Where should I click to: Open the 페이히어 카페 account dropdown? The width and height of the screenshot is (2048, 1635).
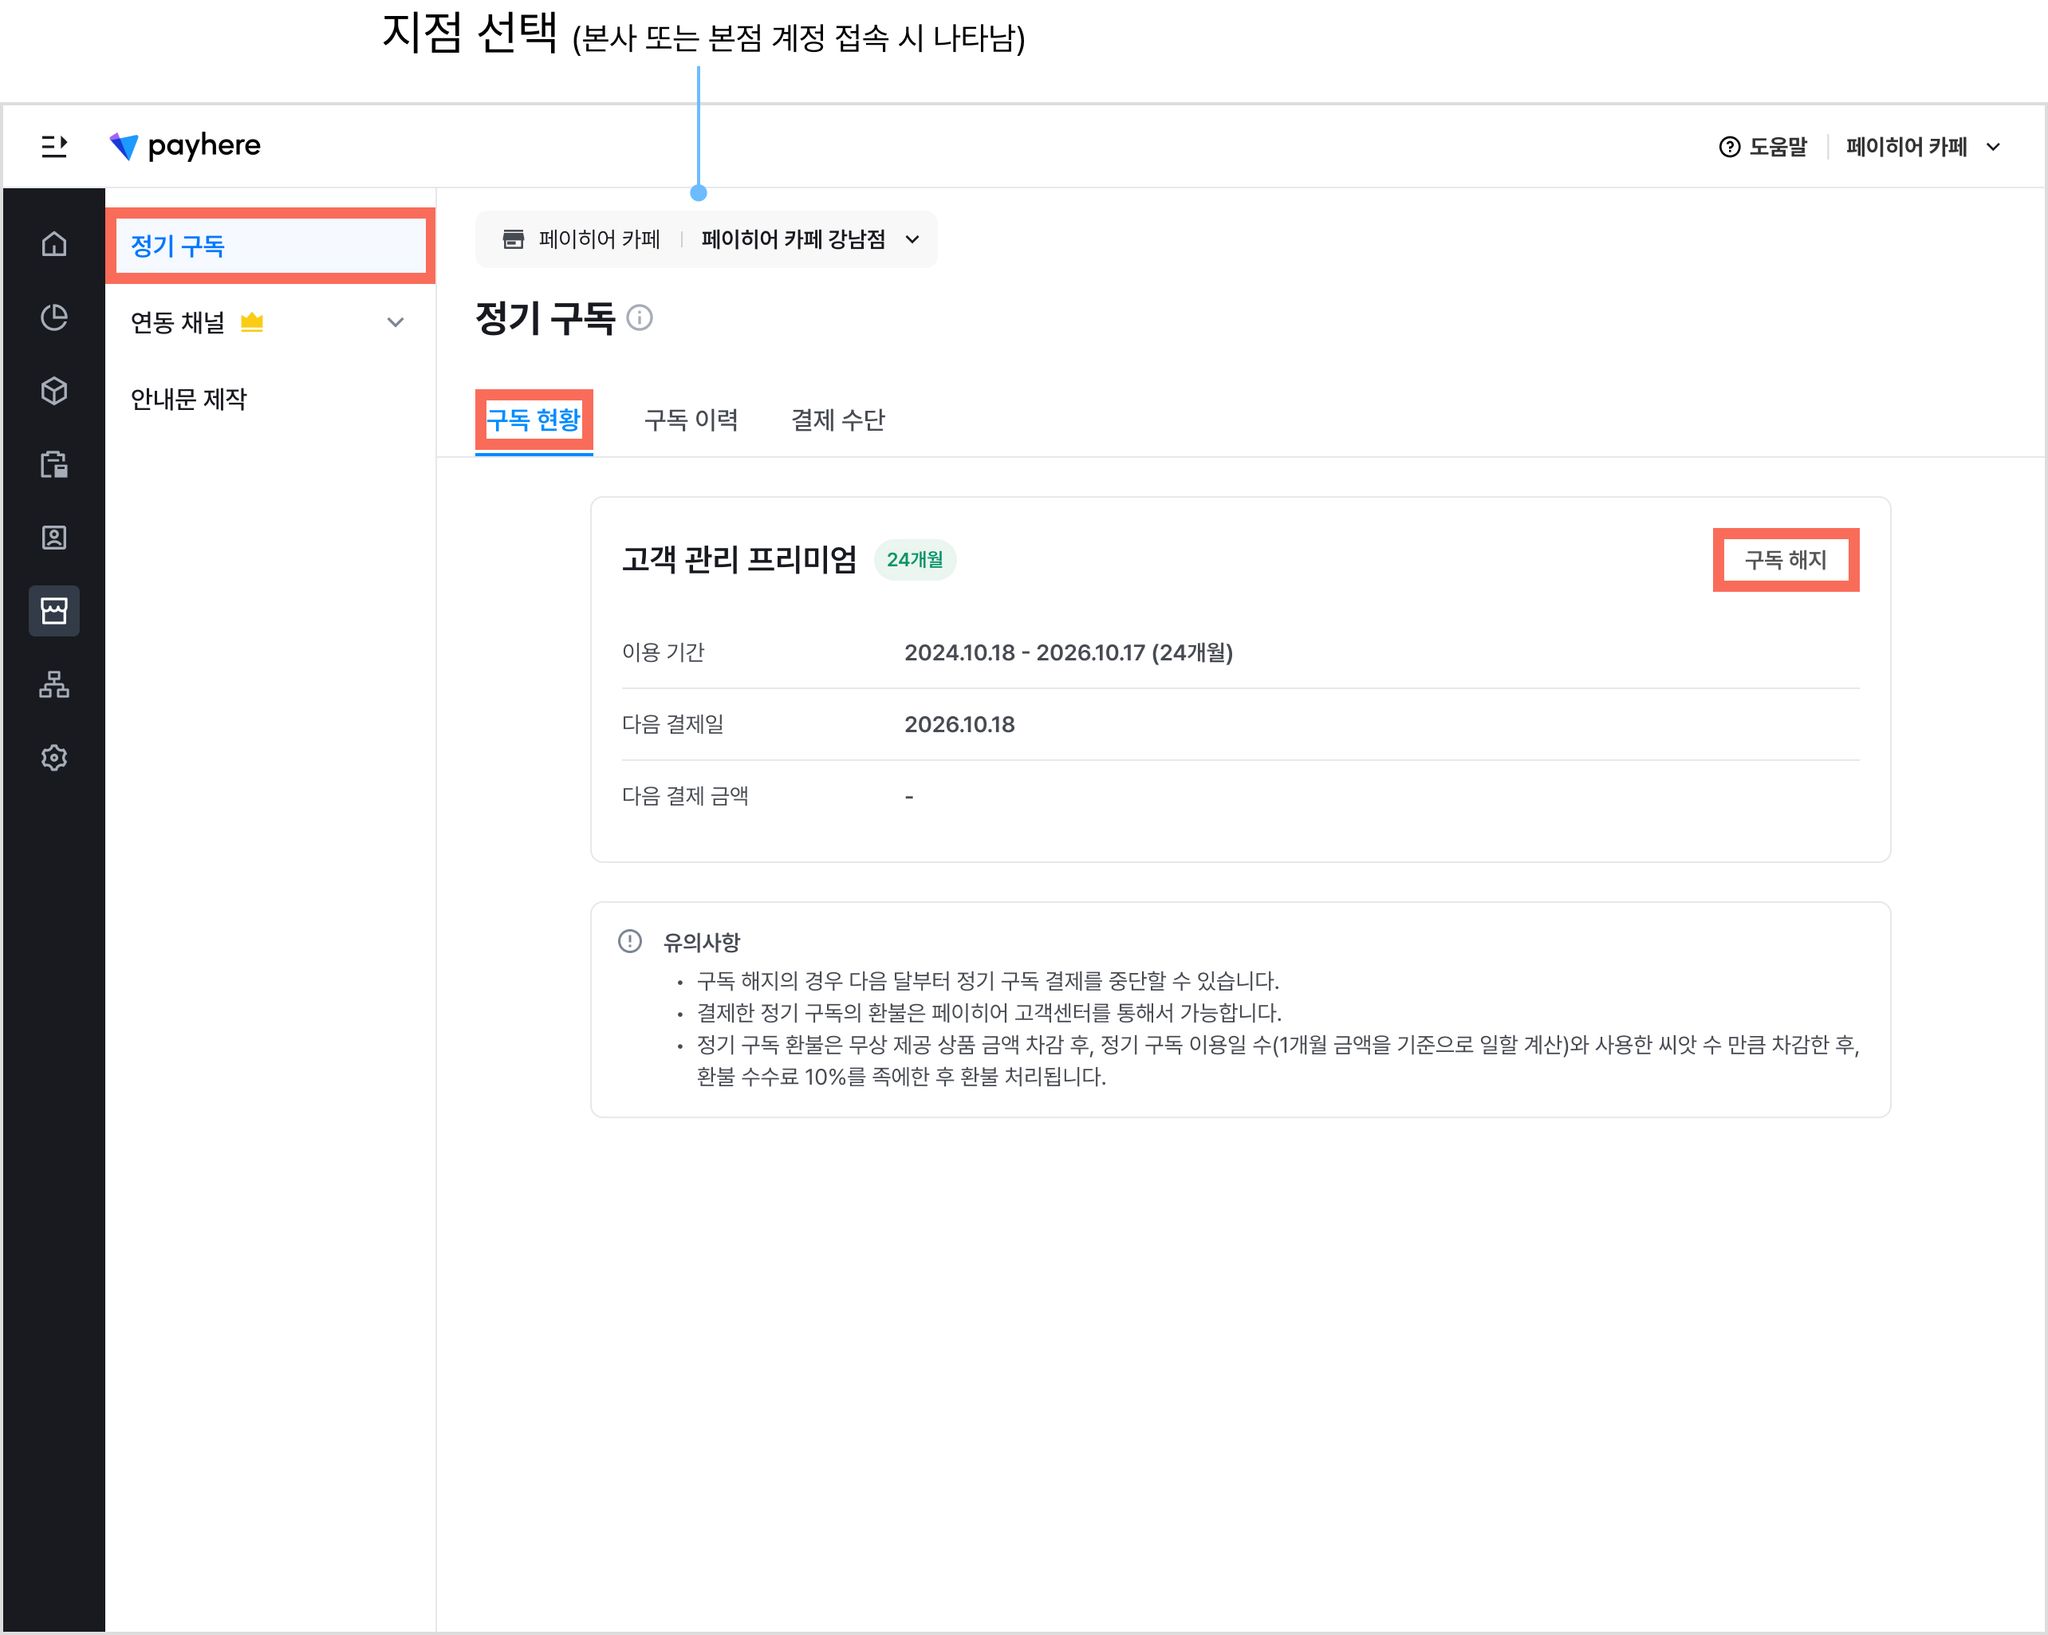[1922, 147]
